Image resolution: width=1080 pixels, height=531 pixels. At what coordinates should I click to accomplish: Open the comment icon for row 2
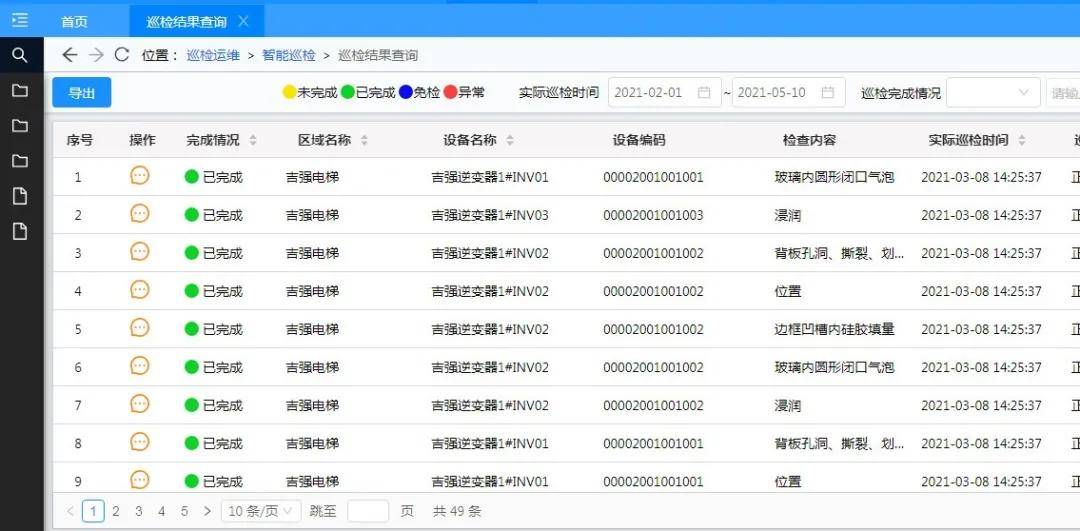click(x=140, y=214)
